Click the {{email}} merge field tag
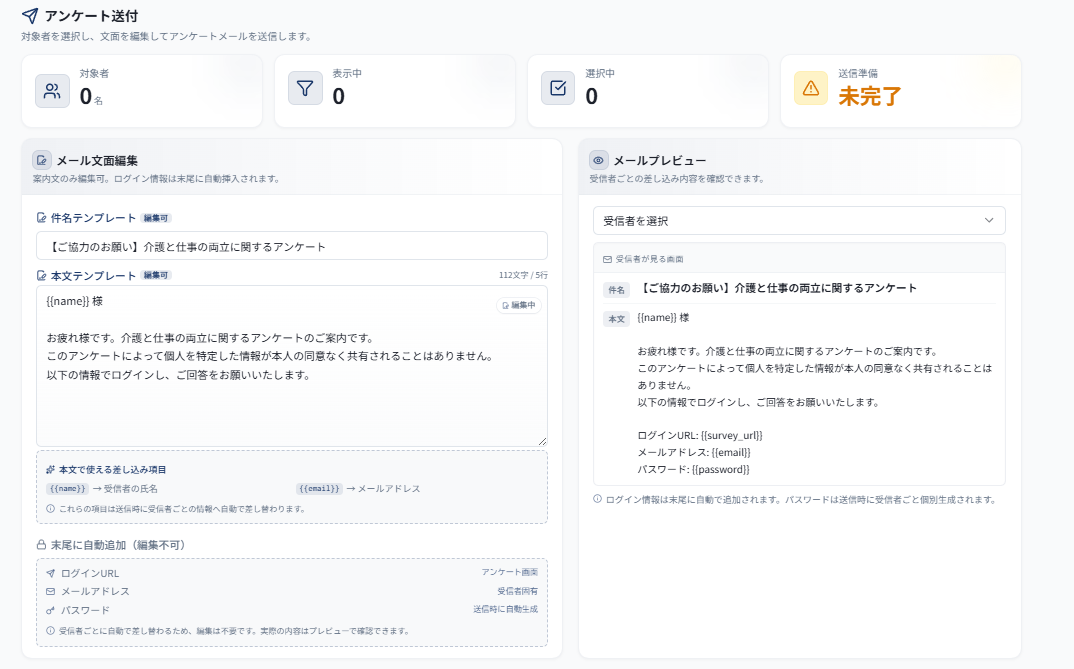This screenshot has width=1074, height=669. click(x=320, y=489)
